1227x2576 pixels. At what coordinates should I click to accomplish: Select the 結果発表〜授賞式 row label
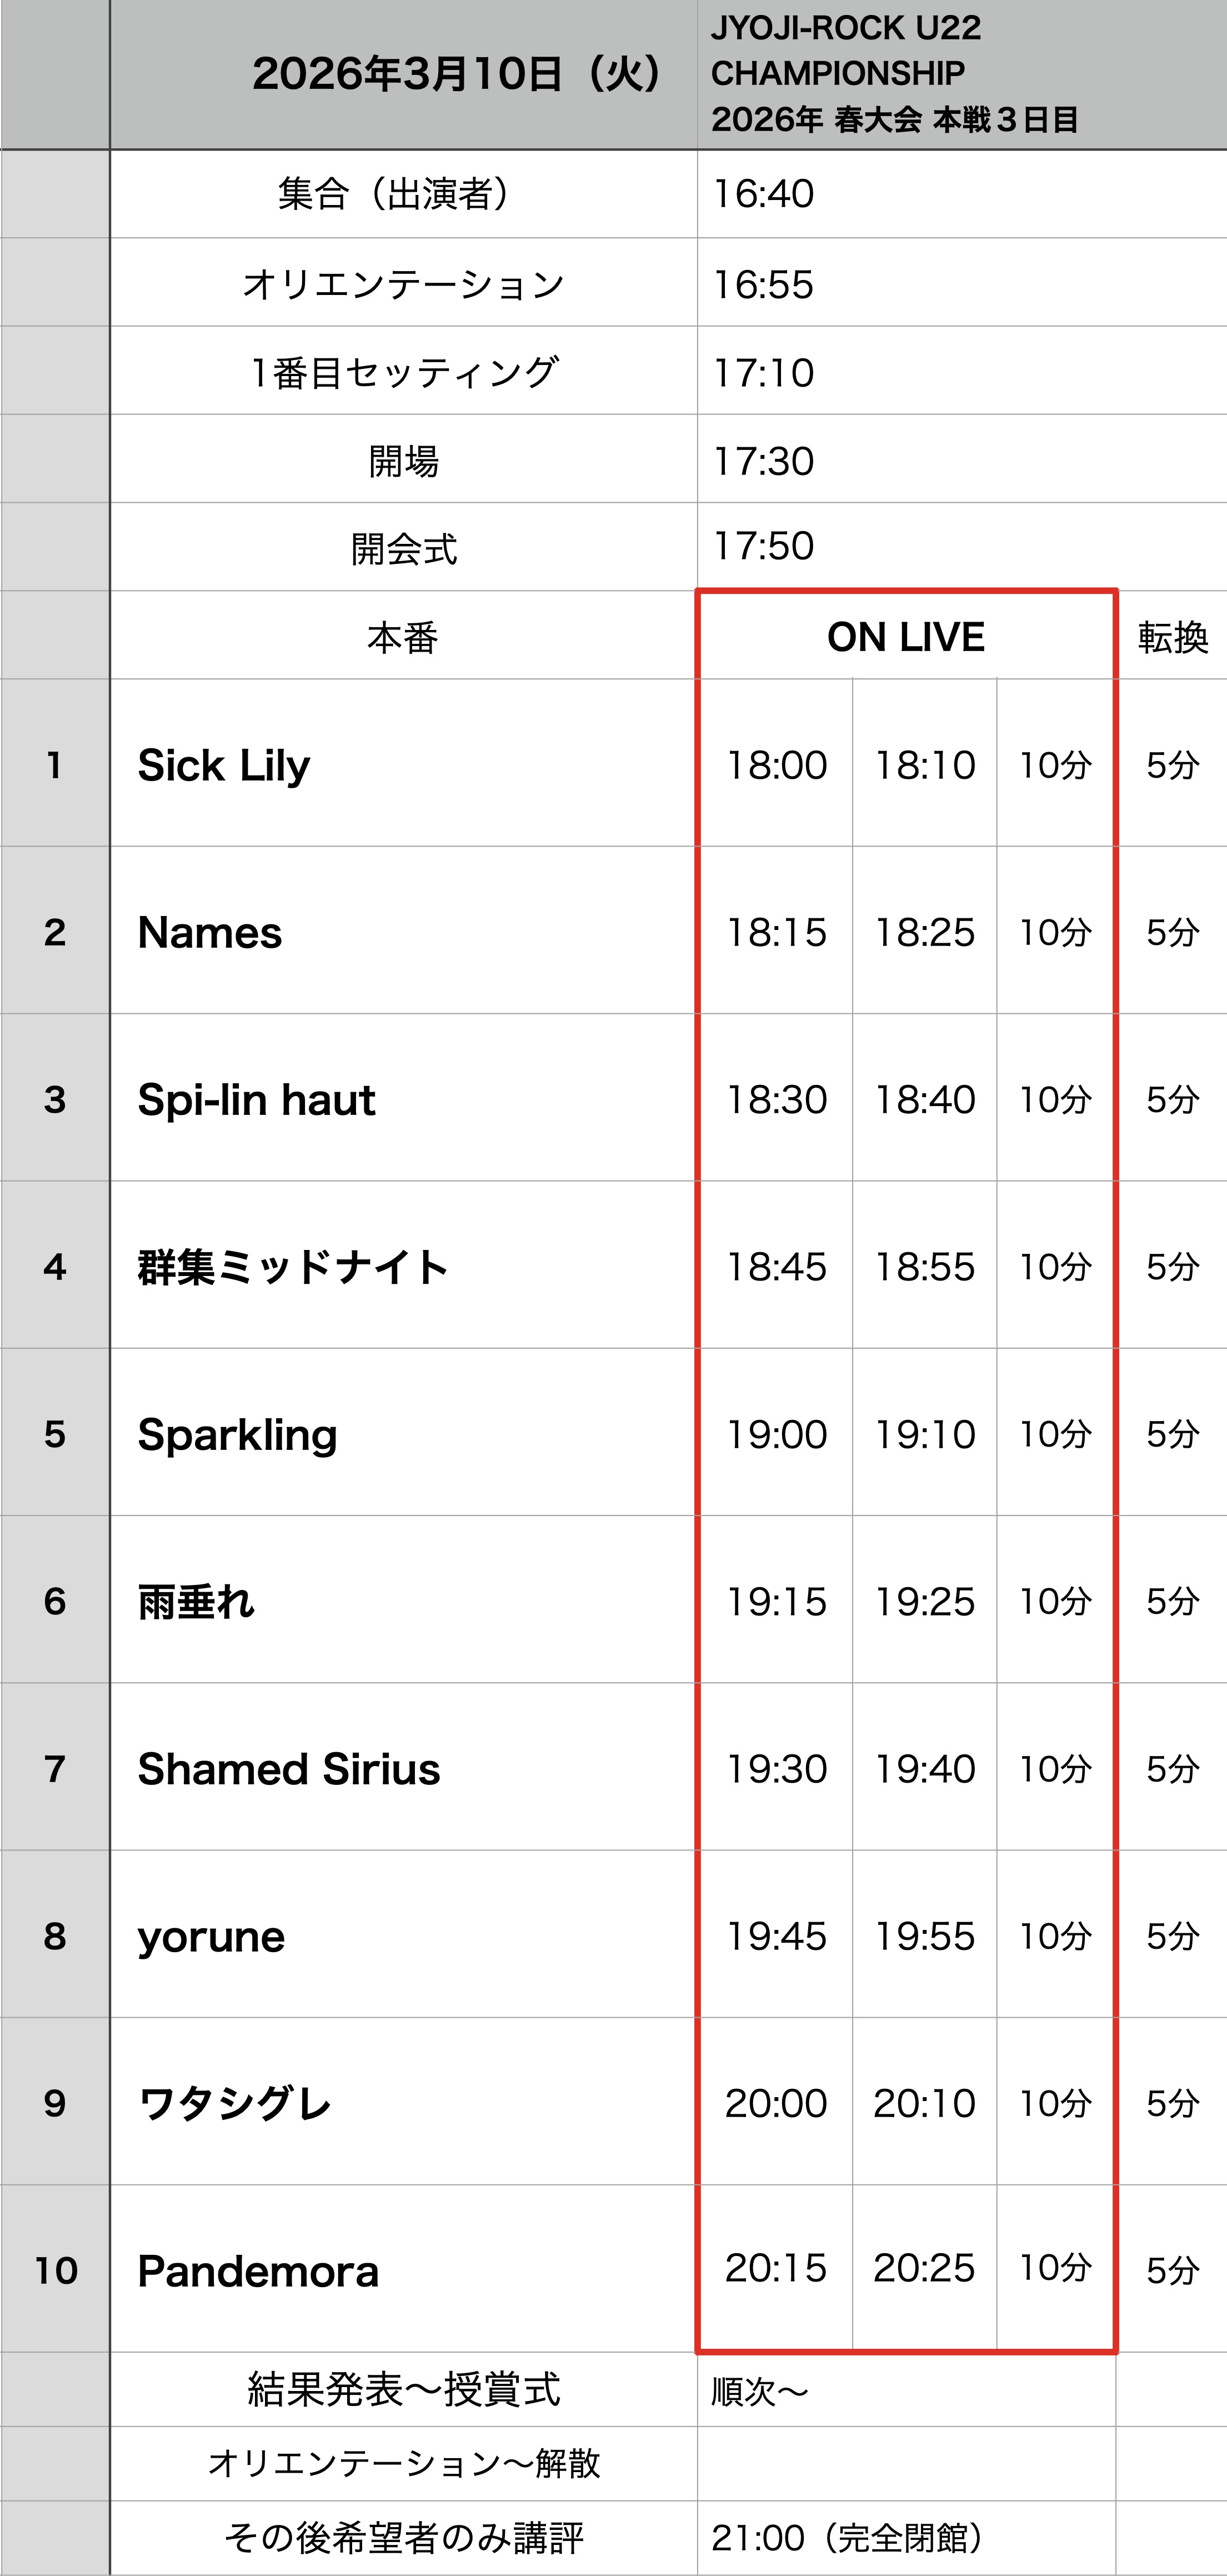coord(403,2390)
